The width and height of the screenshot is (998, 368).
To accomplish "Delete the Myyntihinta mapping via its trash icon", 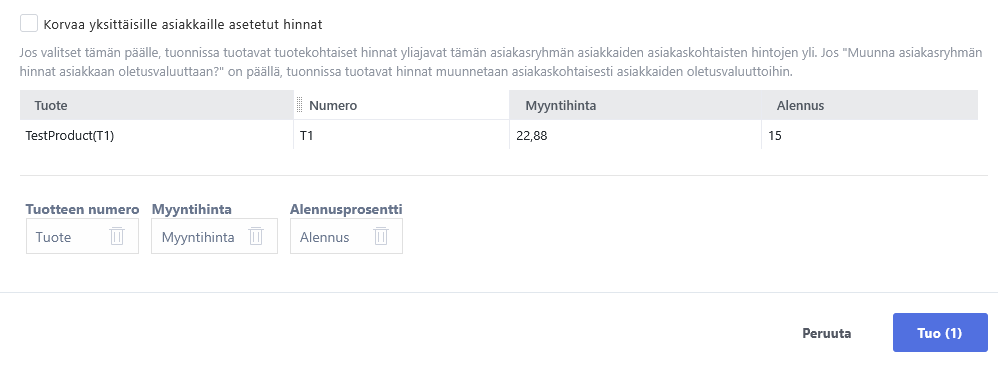I will (256, 236).
